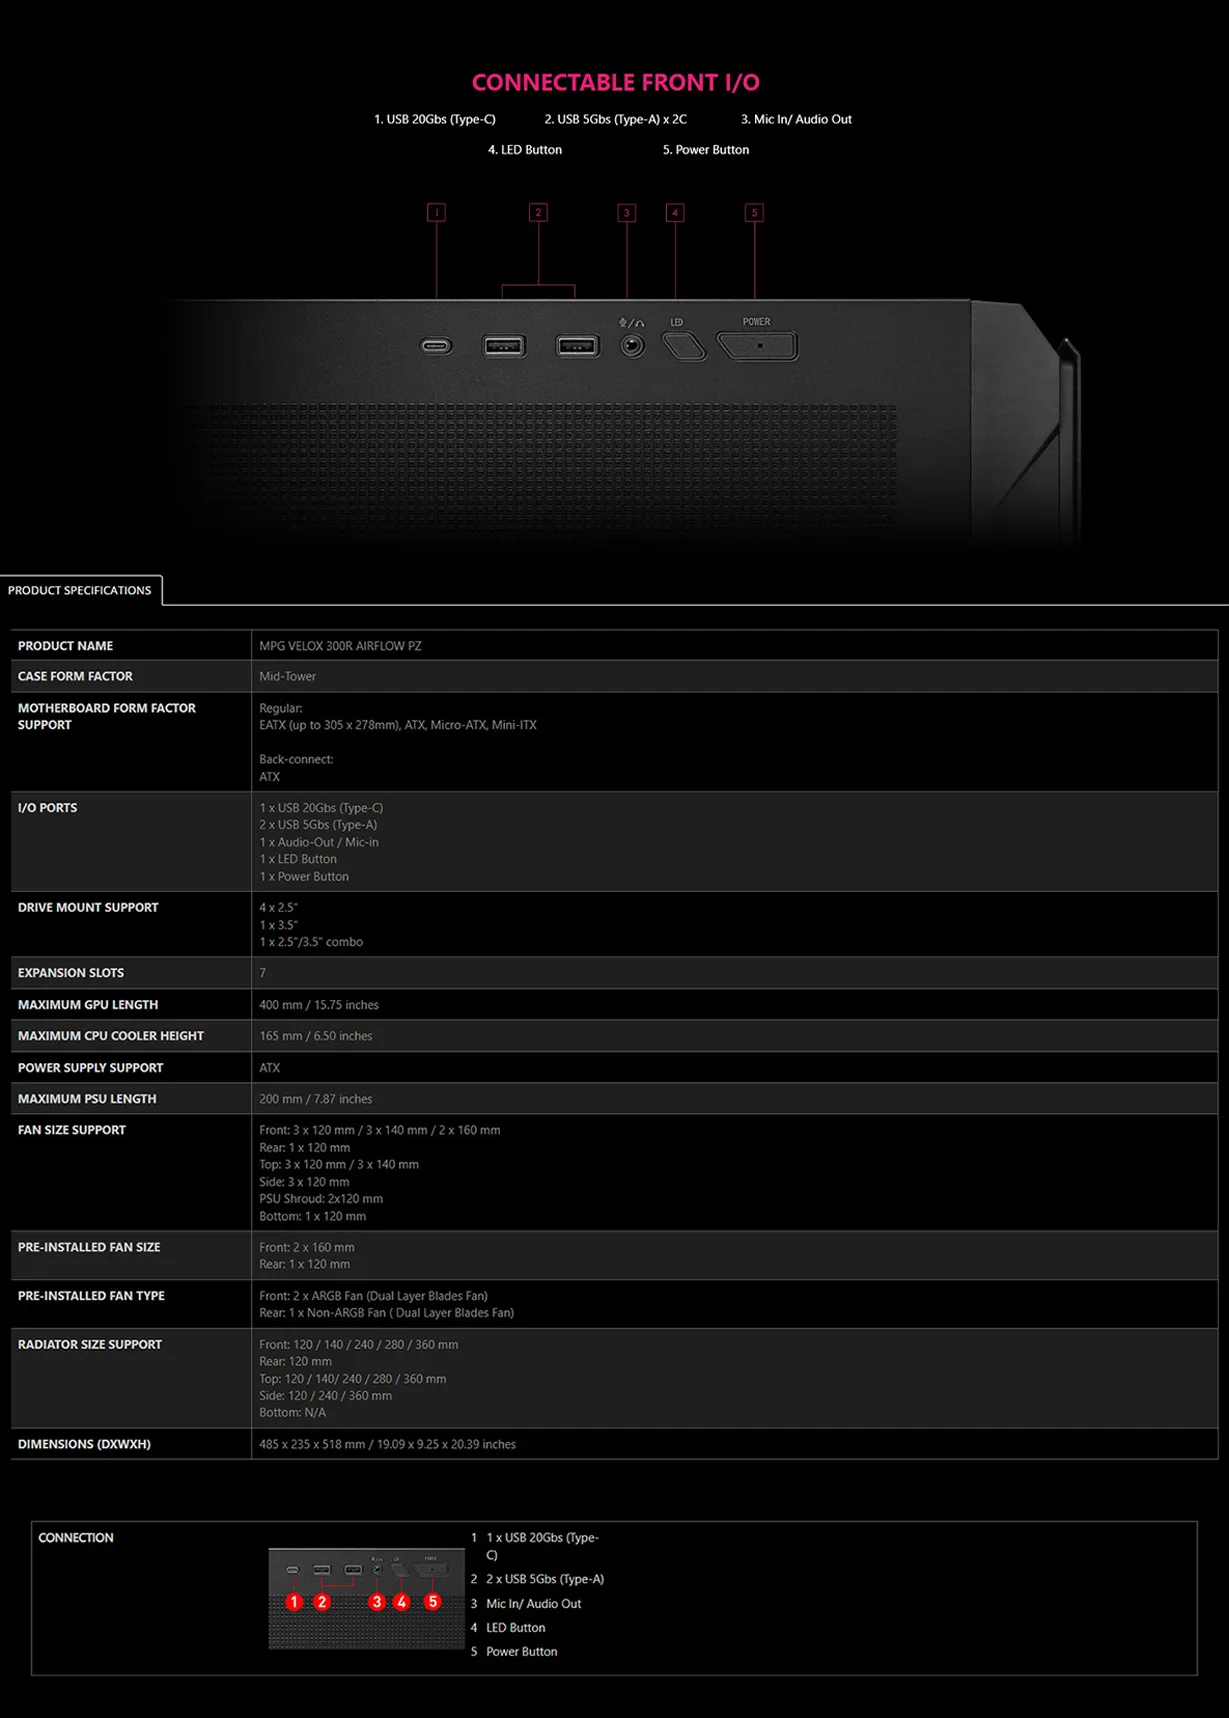The image size is (1229, 1718).
Task: Click 'Power Button' in the Connection list
Action: [x=522, y=1652]
